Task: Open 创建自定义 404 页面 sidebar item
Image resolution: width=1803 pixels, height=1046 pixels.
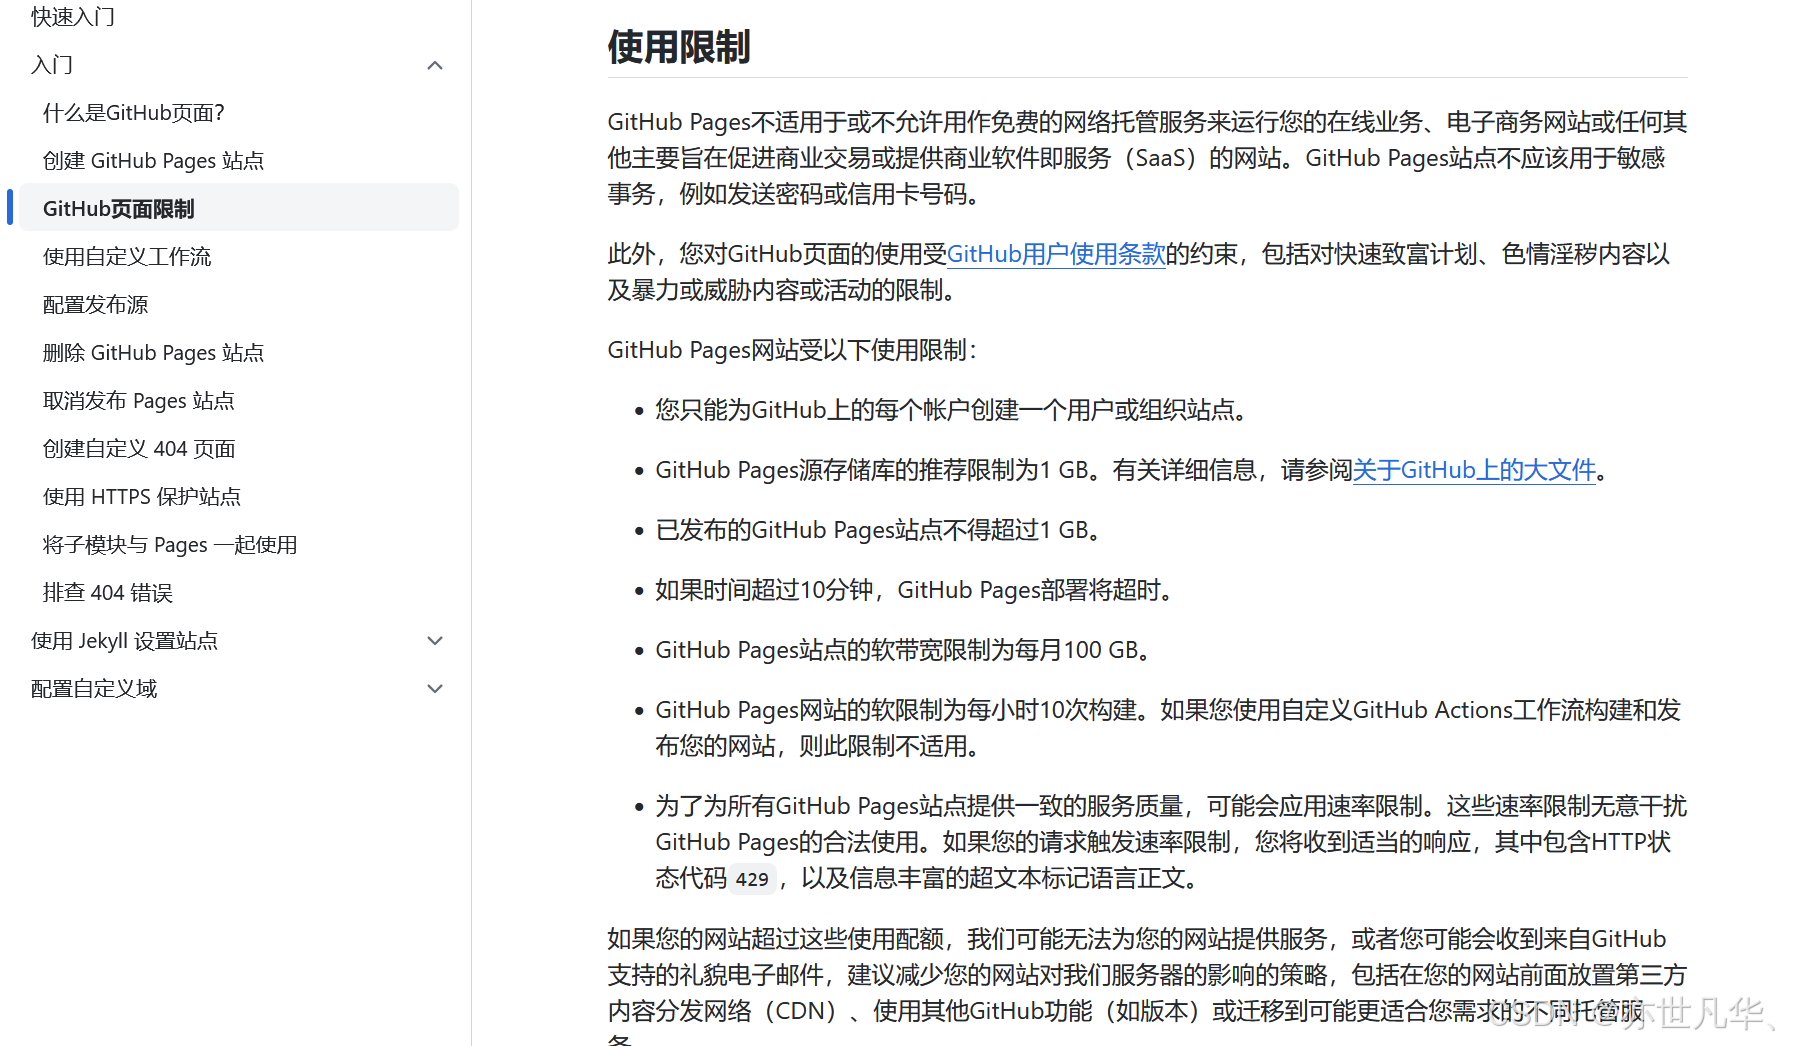Action: 139,449
